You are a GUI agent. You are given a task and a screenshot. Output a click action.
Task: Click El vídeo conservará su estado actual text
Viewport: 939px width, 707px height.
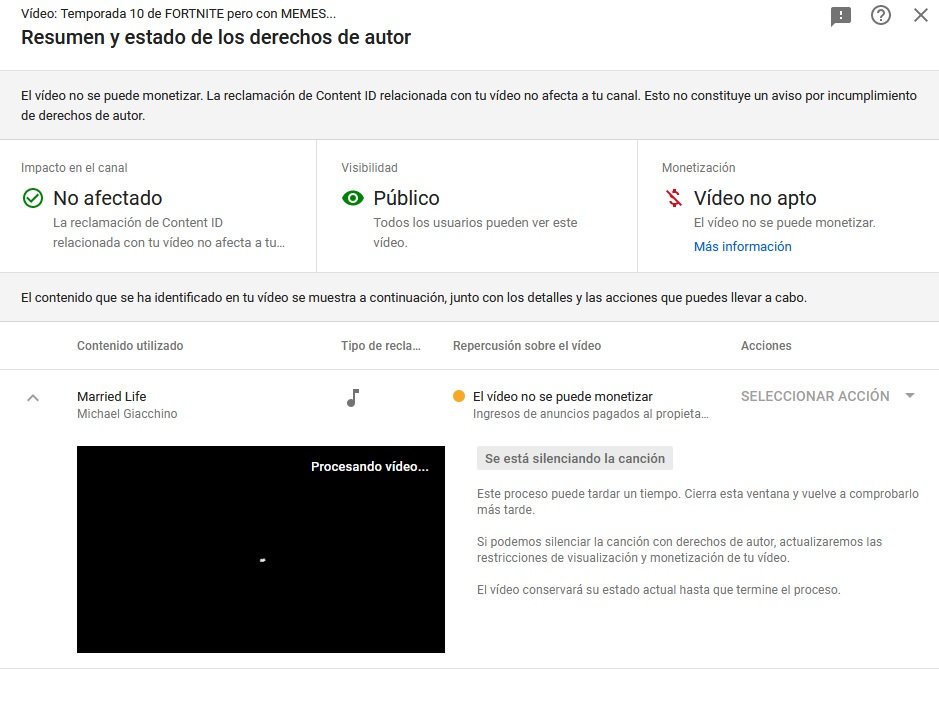click(x=659, y=590)
